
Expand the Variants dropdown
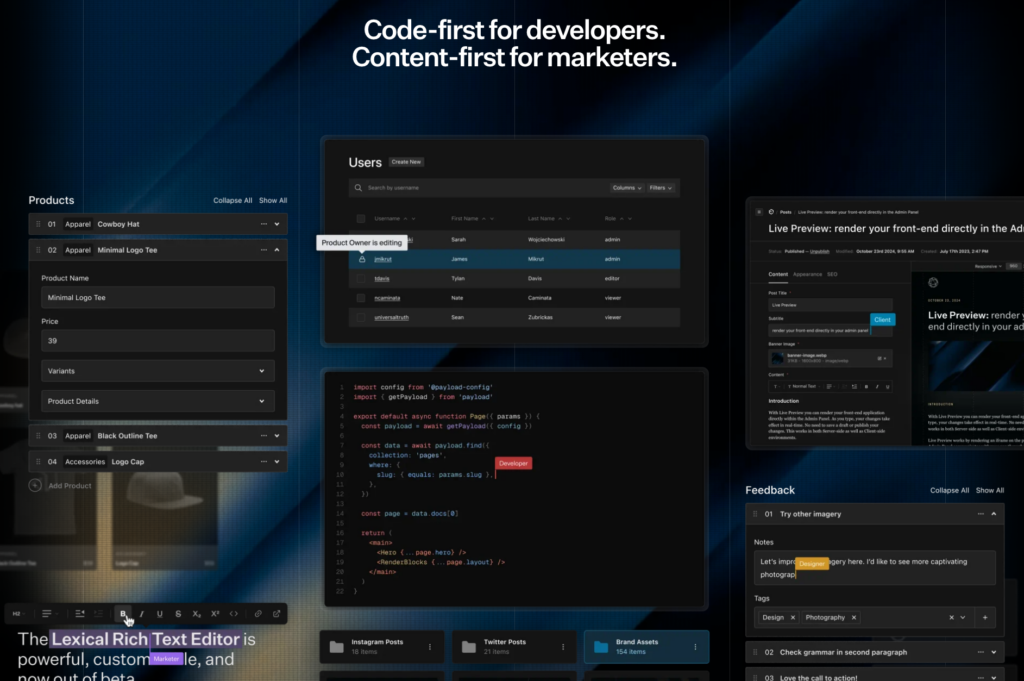click(157, 371)
